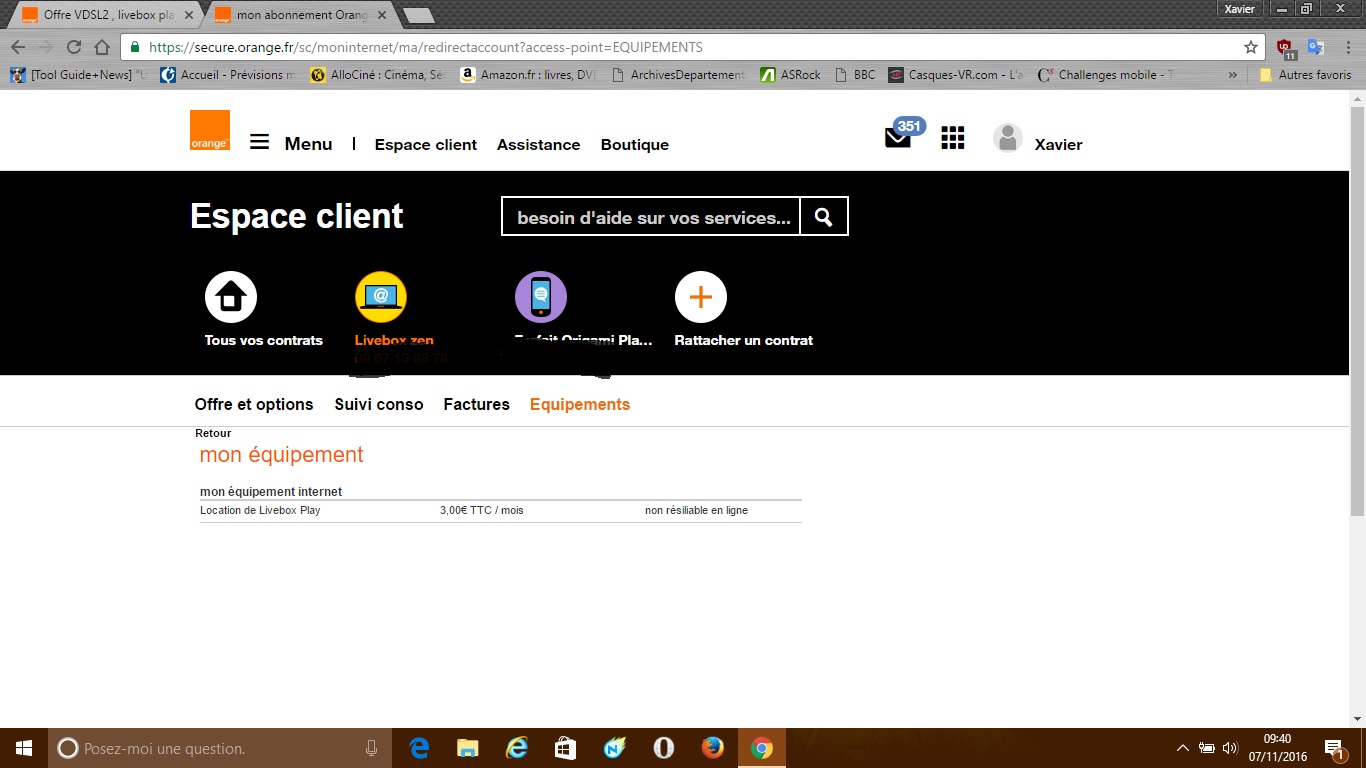
Task: Click the Retour link
Action: [x=213, y=433]
